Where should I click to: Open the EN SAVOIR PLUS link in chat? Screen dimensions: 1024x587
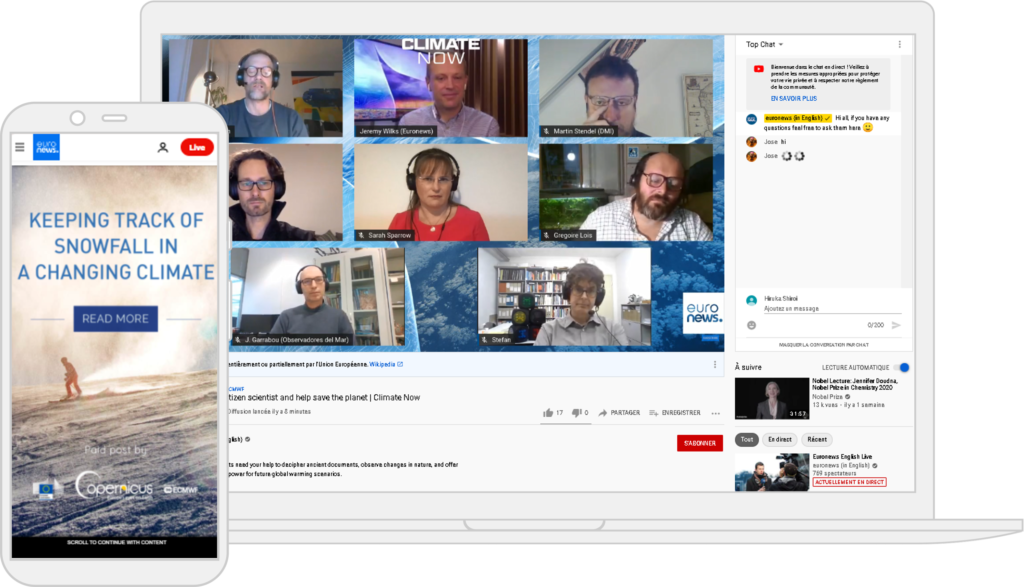(793, 99)
